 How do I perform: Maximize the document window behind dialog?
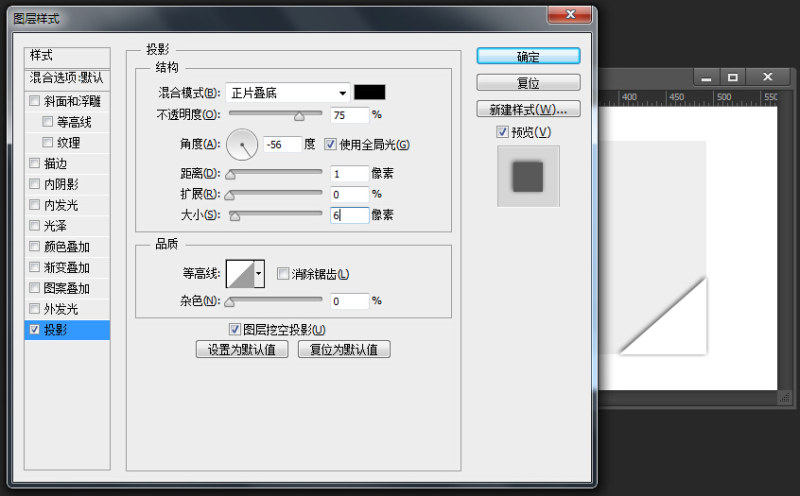pos(733,77)
